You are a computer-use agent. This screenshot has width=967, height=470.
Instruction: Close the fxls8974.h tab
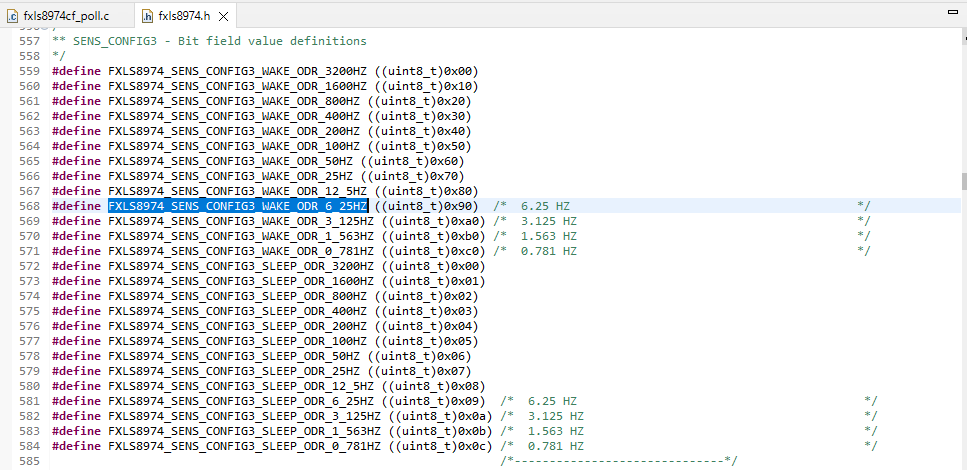pos(222,17)
